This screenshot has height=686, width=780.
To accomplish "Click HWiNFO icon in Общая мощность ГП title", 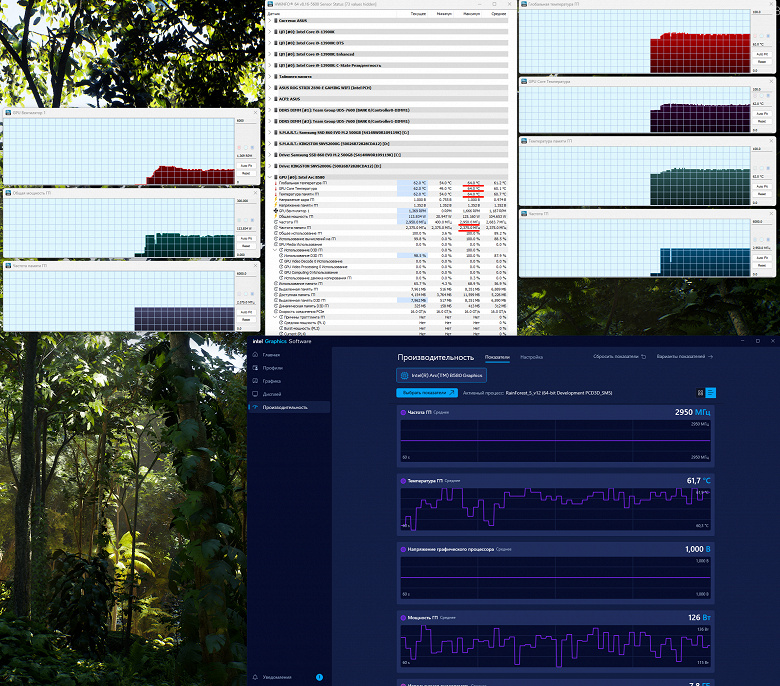I will point(8,193).
